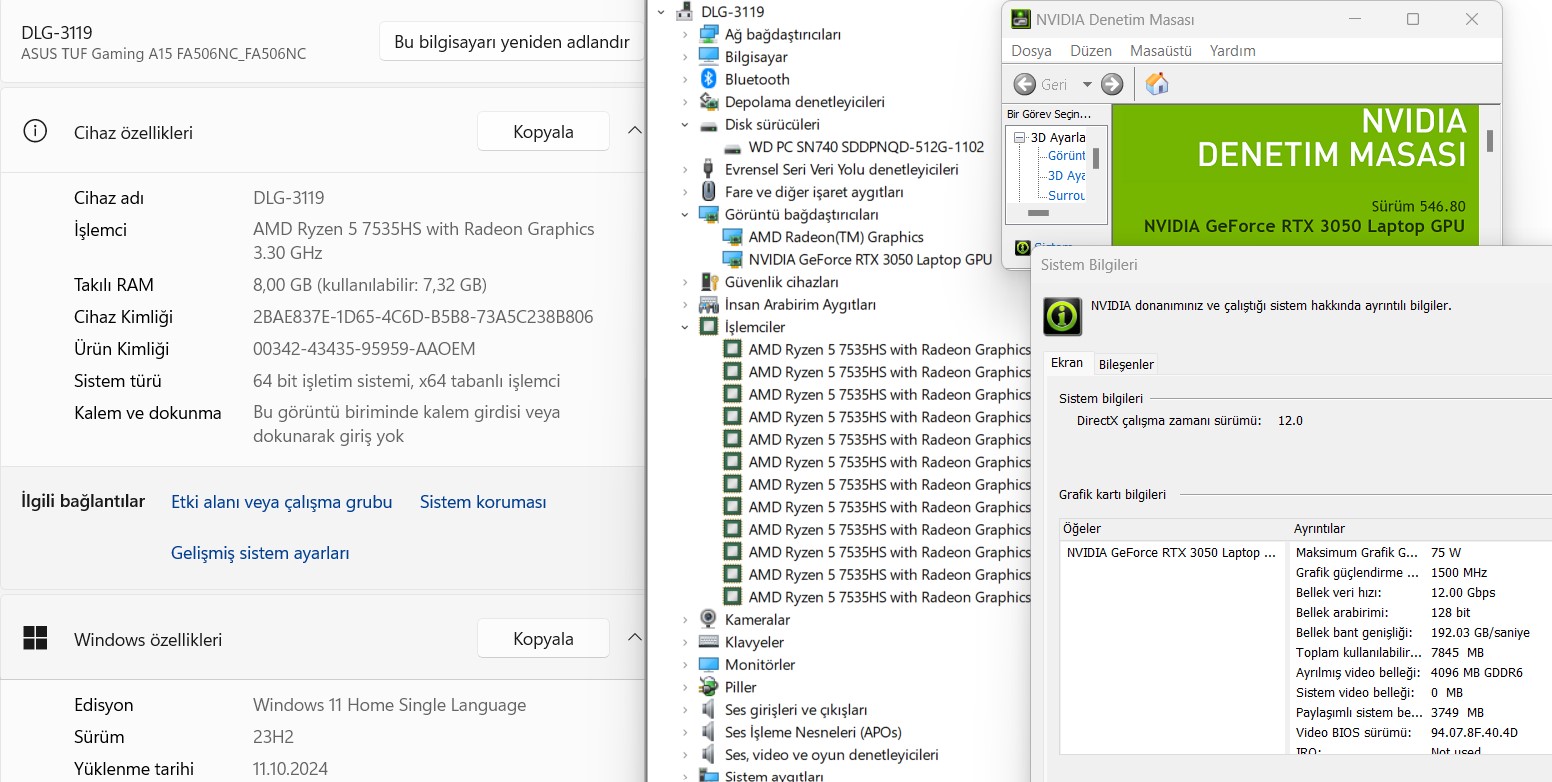Click the NVIDIA Sistem Bilgileri info icon
The width and height of the screenshot is (1552, 782).
(x=1062, y=316)
